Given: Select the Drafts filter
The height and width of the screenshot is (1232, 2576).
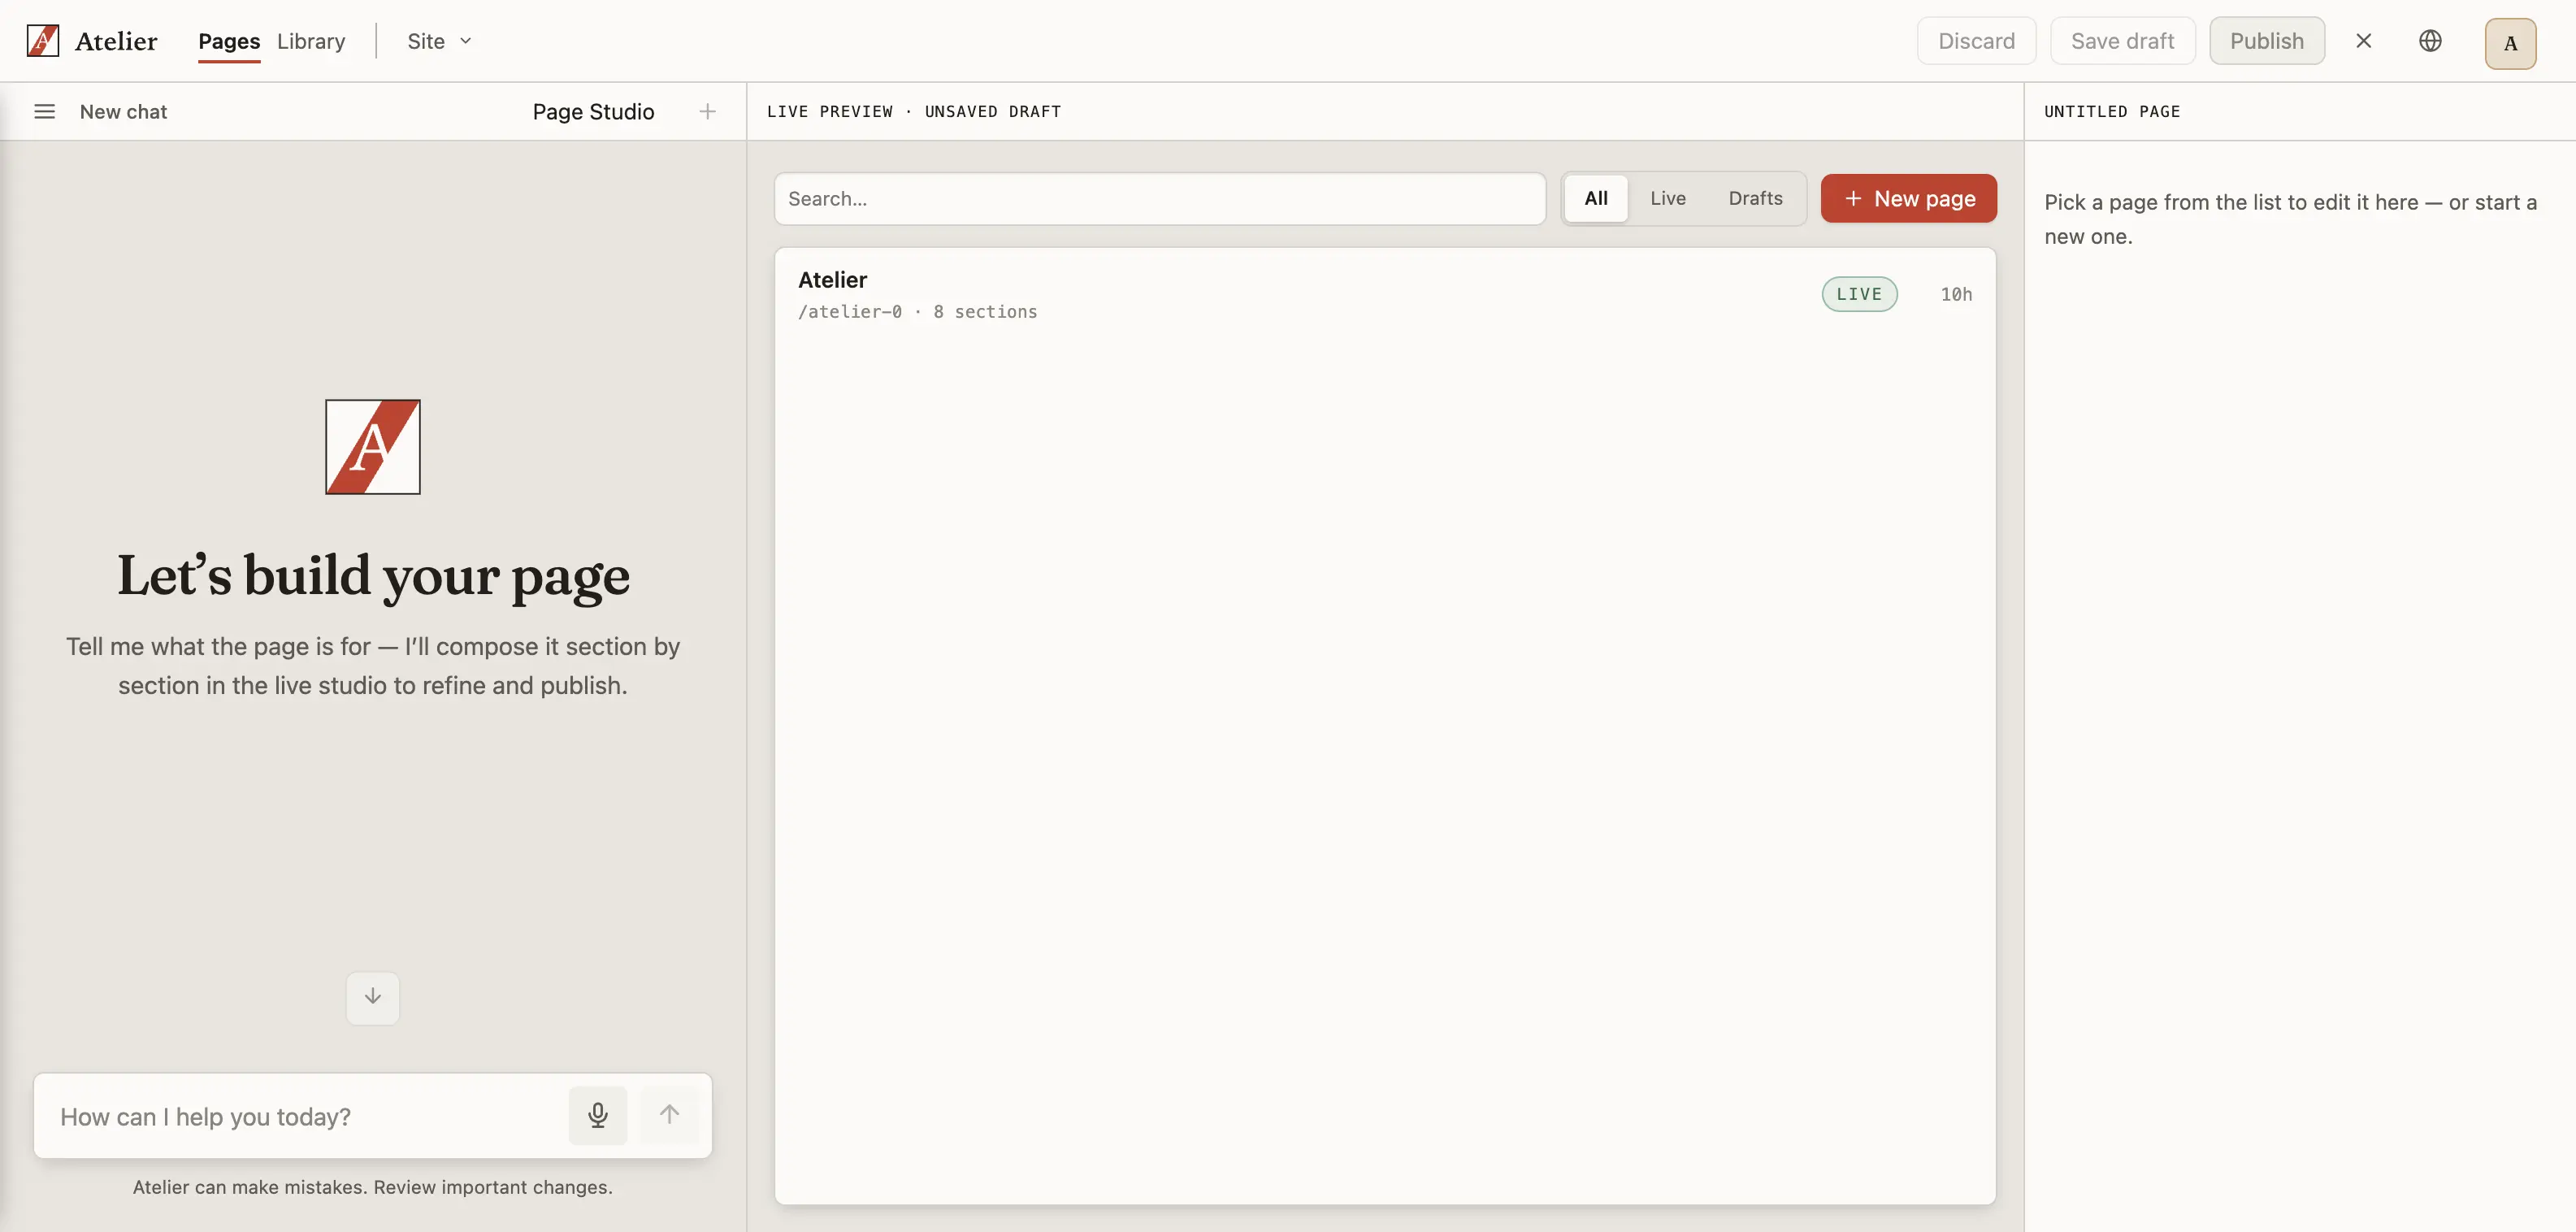Looking at the screenshot, I should [1755, 198].
